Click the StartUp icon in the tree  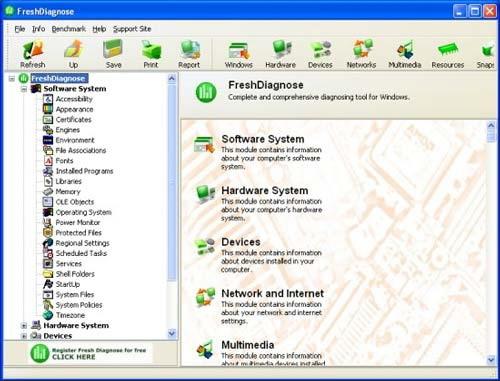(48, 284)
